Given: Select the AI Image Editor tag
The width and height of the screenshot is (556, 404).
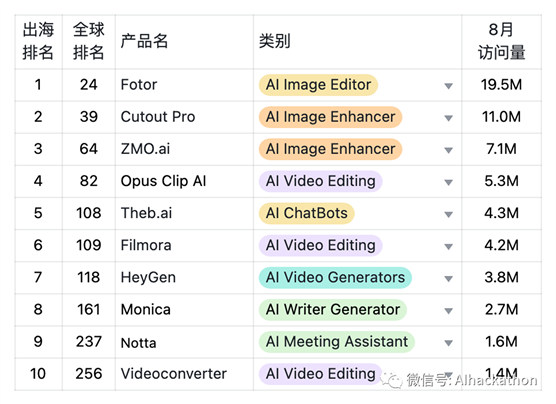Looking at the screenshot, I should coord(318,85).
